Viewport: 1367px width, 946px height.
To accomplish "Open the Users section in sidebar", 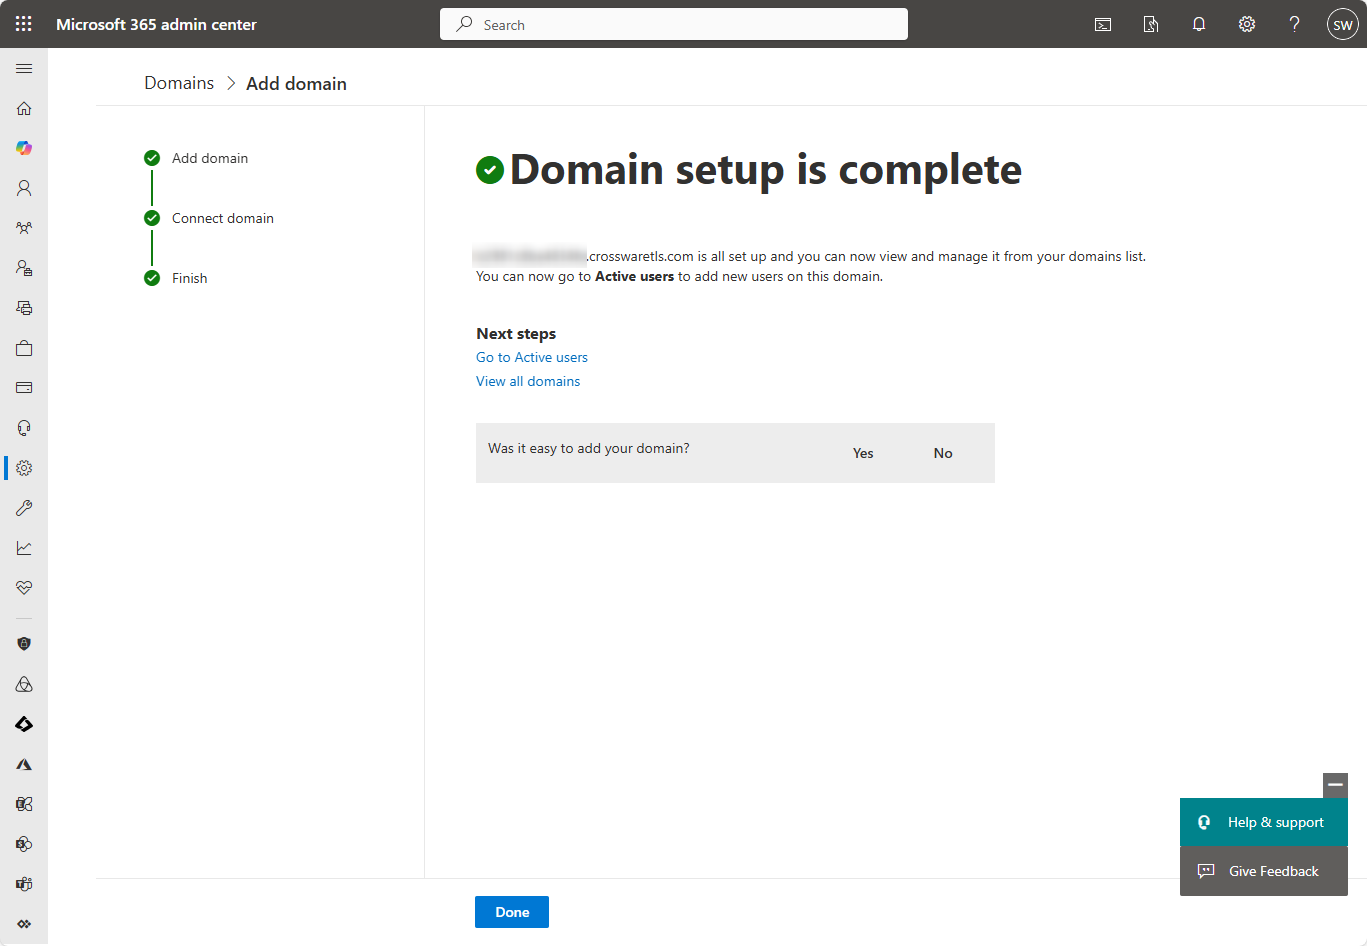I will (24, 188).
